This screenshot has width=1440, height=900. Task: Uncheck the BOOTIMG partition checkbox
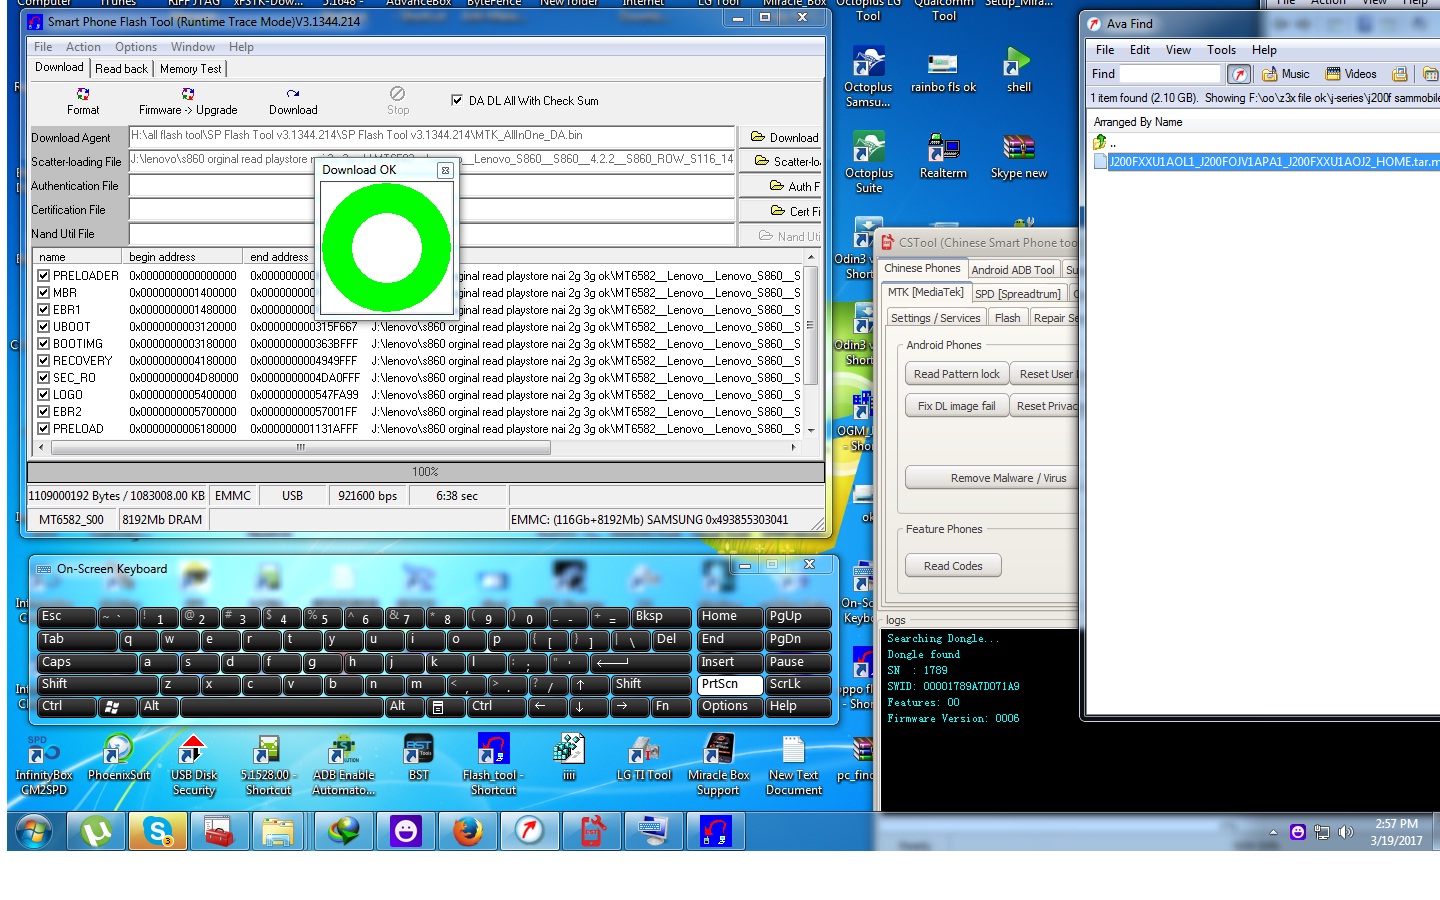click(44, 343)
